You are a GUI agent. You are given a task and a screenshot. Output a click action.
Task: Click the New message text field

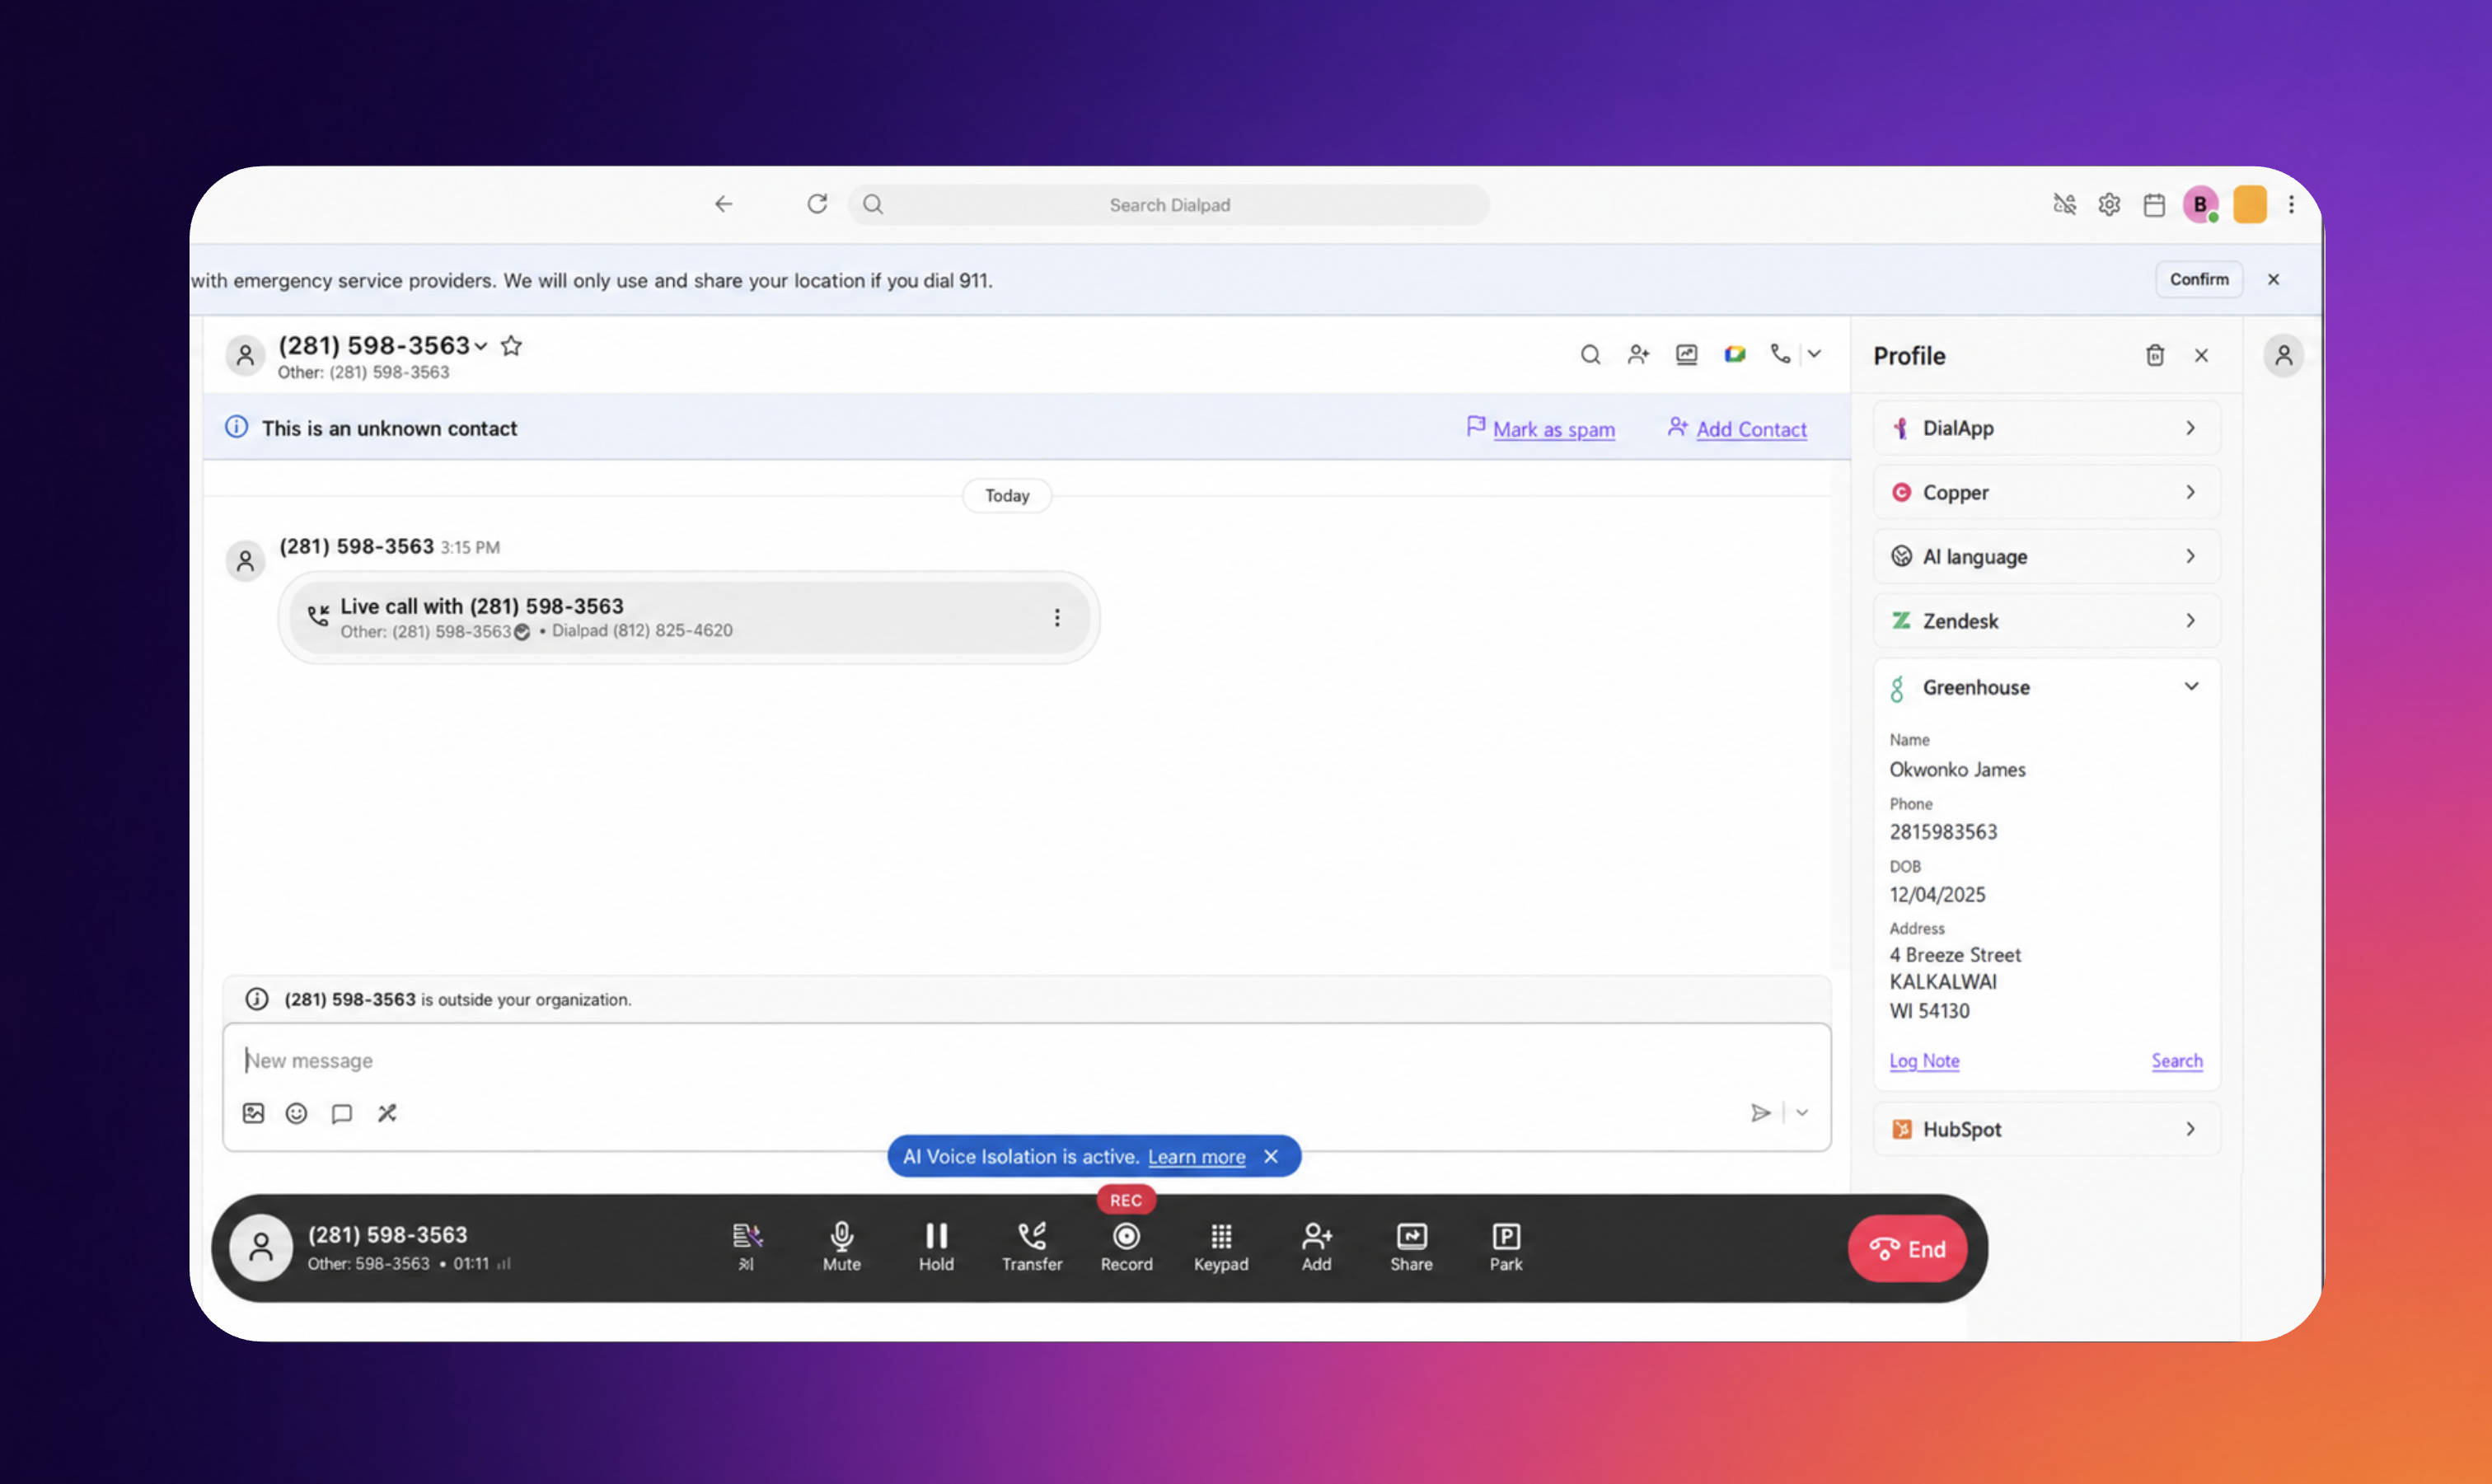tap(1026, 1060)
